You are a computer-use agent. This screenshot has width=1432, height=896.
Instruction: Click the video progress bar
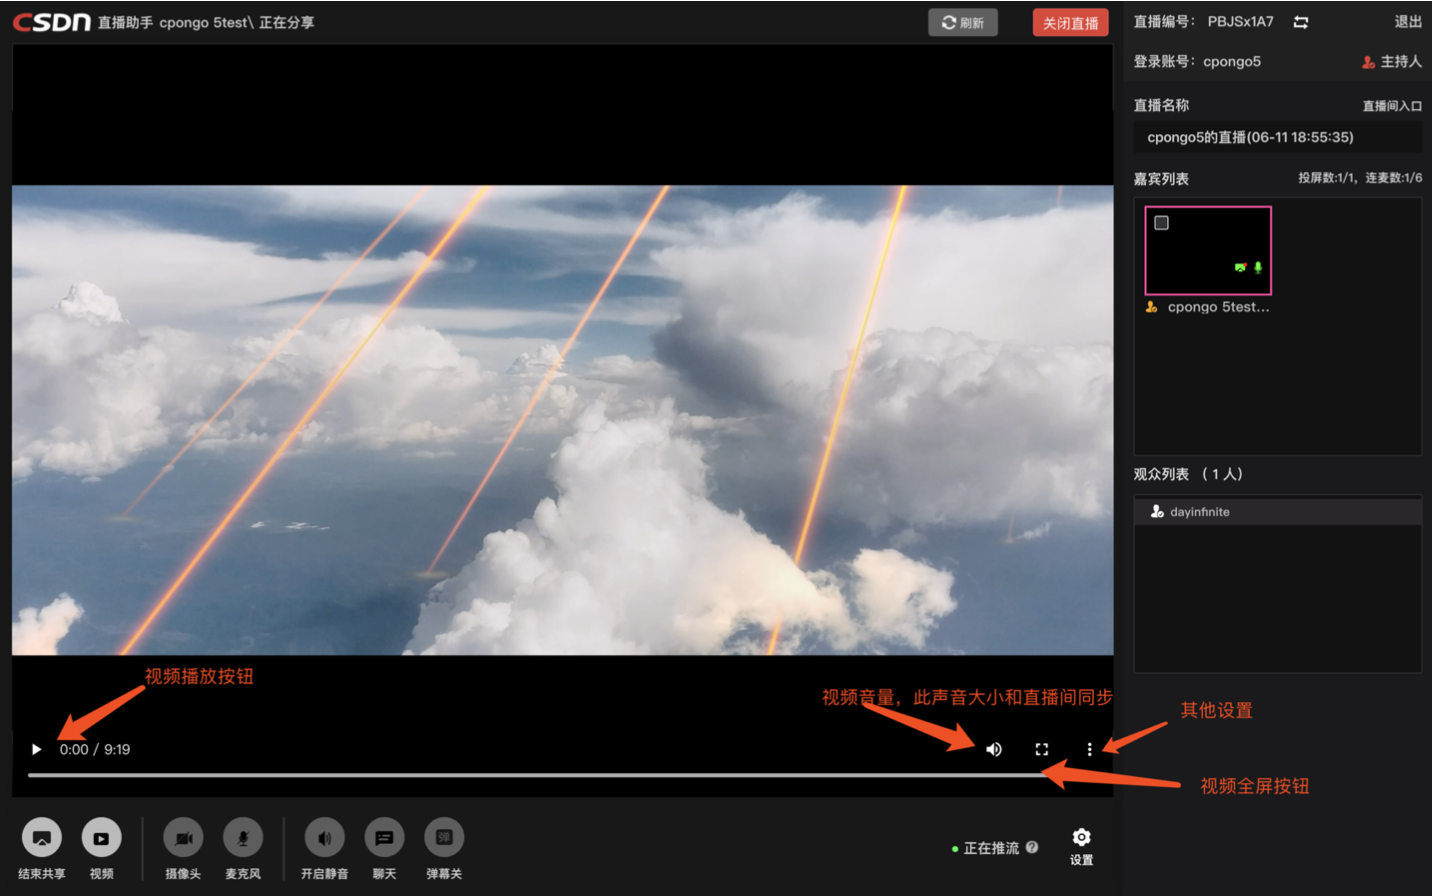(x=562, y=775)
